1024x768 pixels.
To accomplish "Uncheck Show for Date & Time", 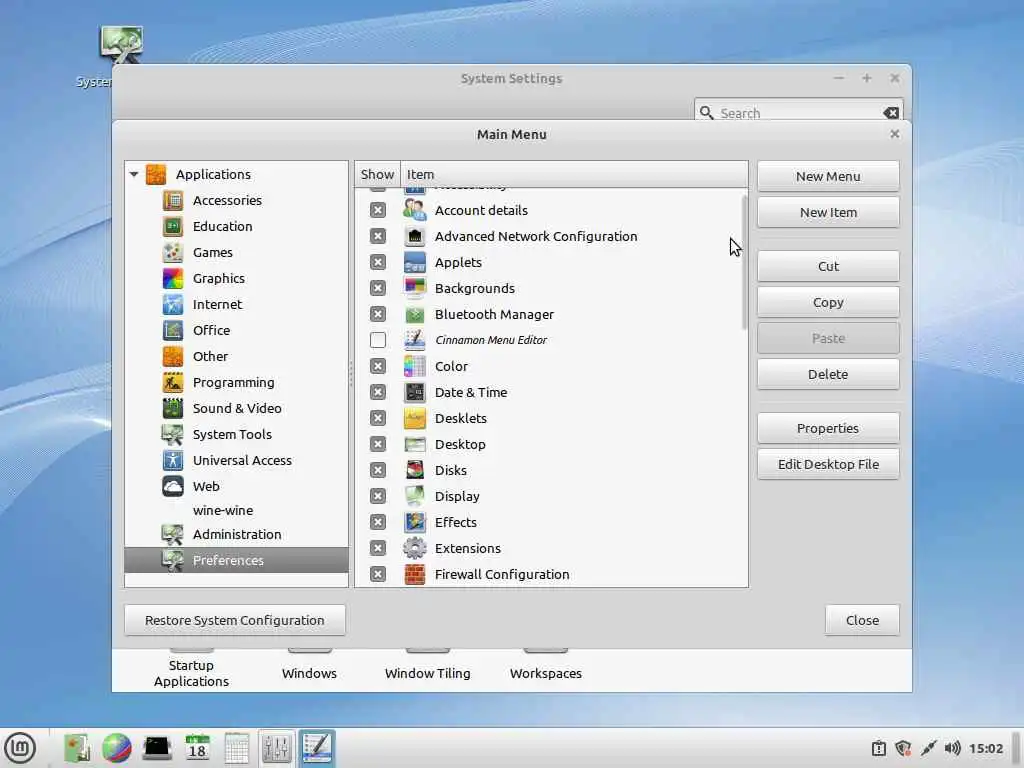I will (x=377, y=392).
